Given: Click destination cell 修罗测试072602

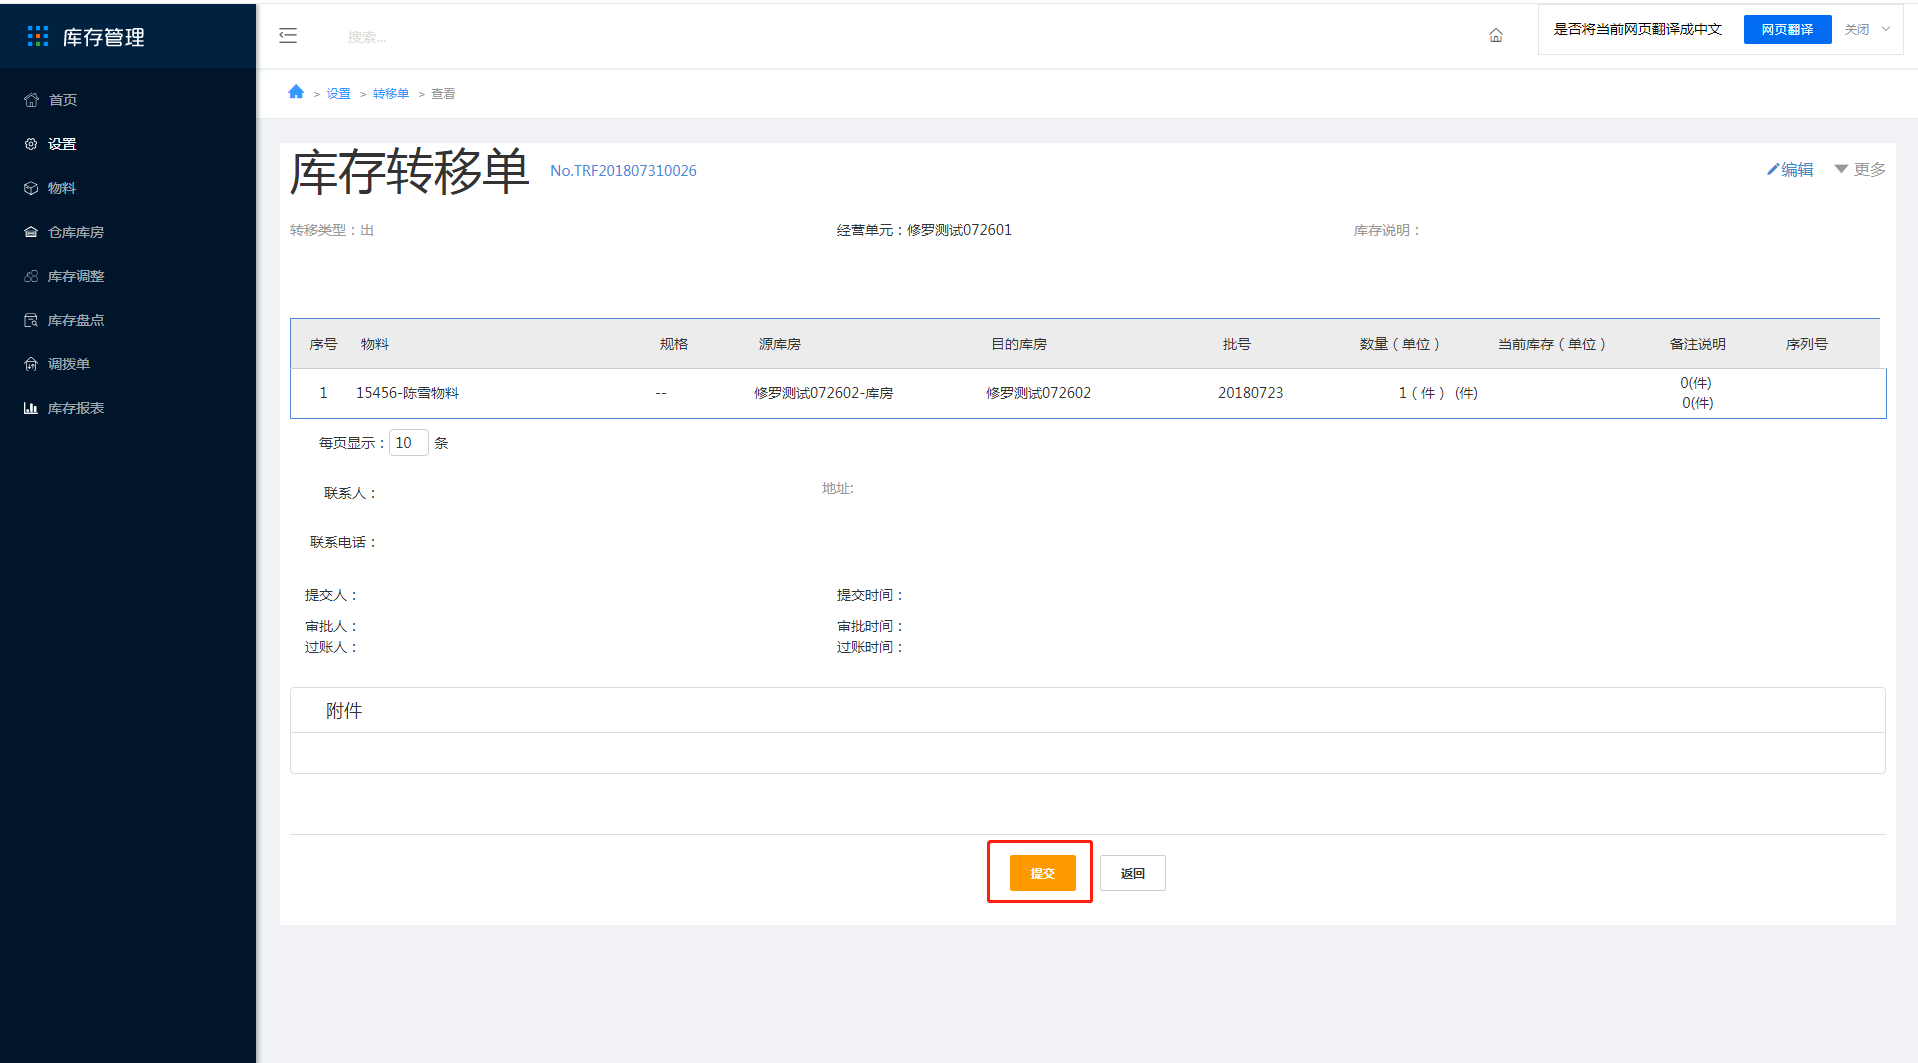Looking at the screenshot, I should 1038,393.
